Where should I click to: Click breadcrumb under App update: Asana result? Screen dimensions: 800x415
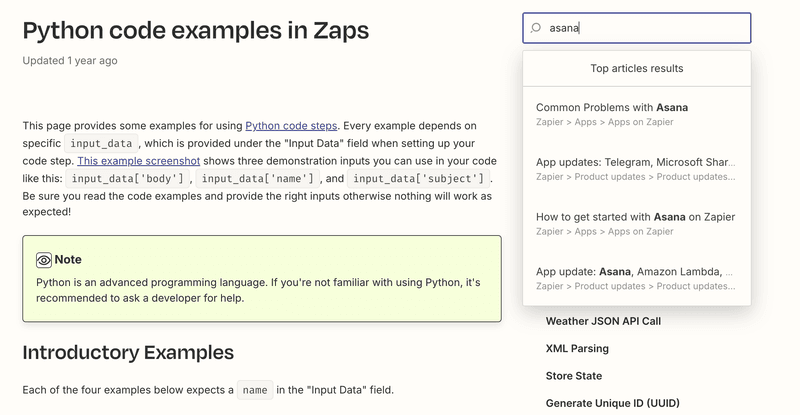(x=636, y=286)
